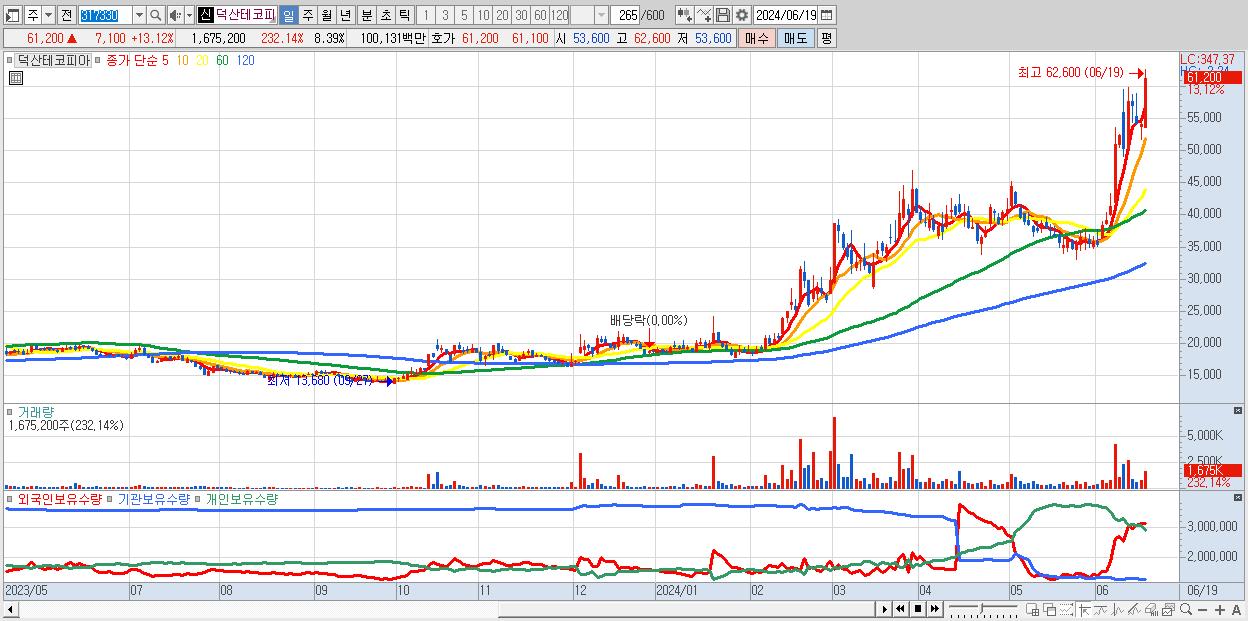Select the 1 interval button
1248x621 pixels.
(x=425, y=15)
